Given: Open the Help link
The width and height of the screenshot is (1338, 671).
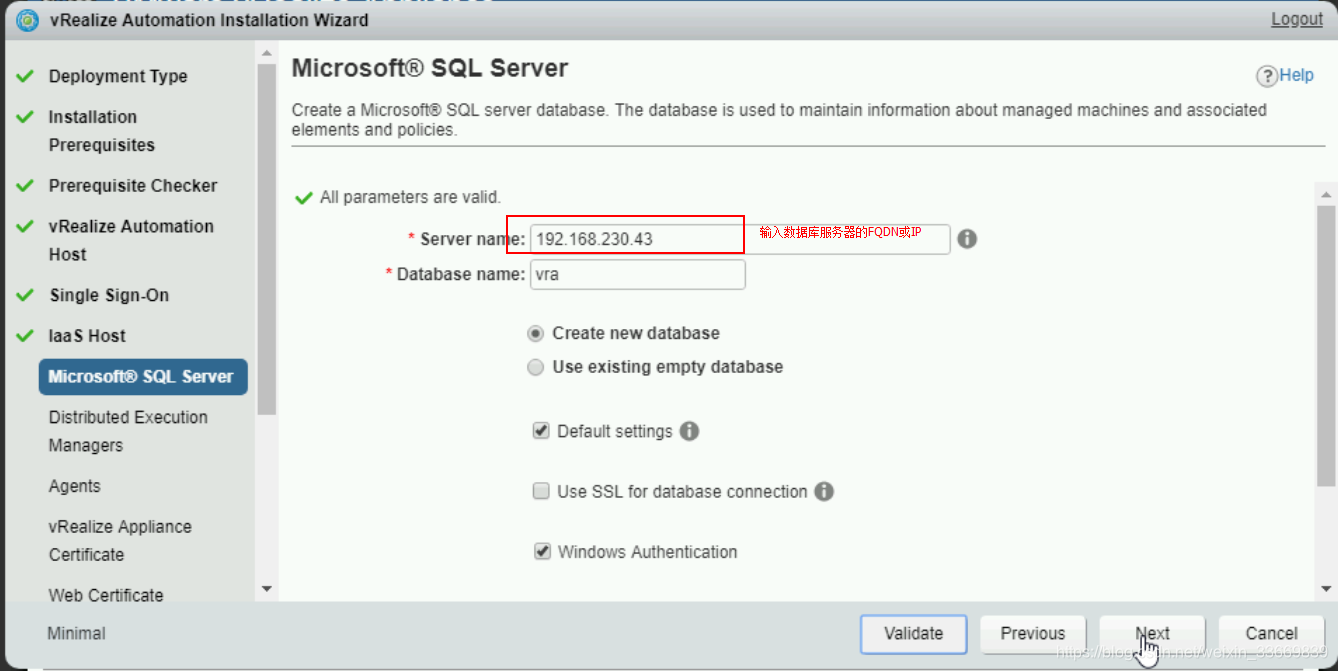Looking at the screenshot, I should (1297, 75).
